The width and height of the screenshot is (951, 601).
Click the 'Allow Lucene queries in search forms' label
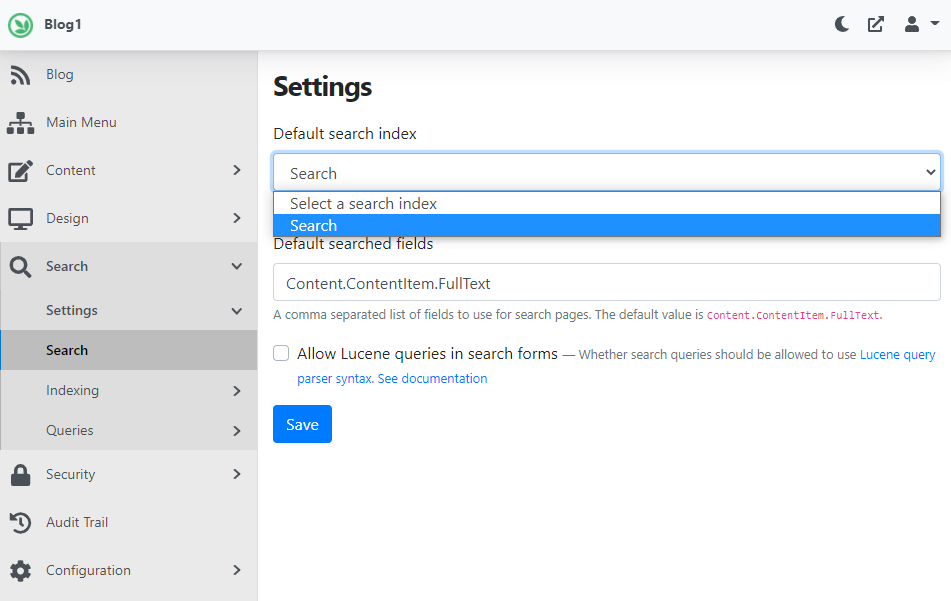(427, 354)
